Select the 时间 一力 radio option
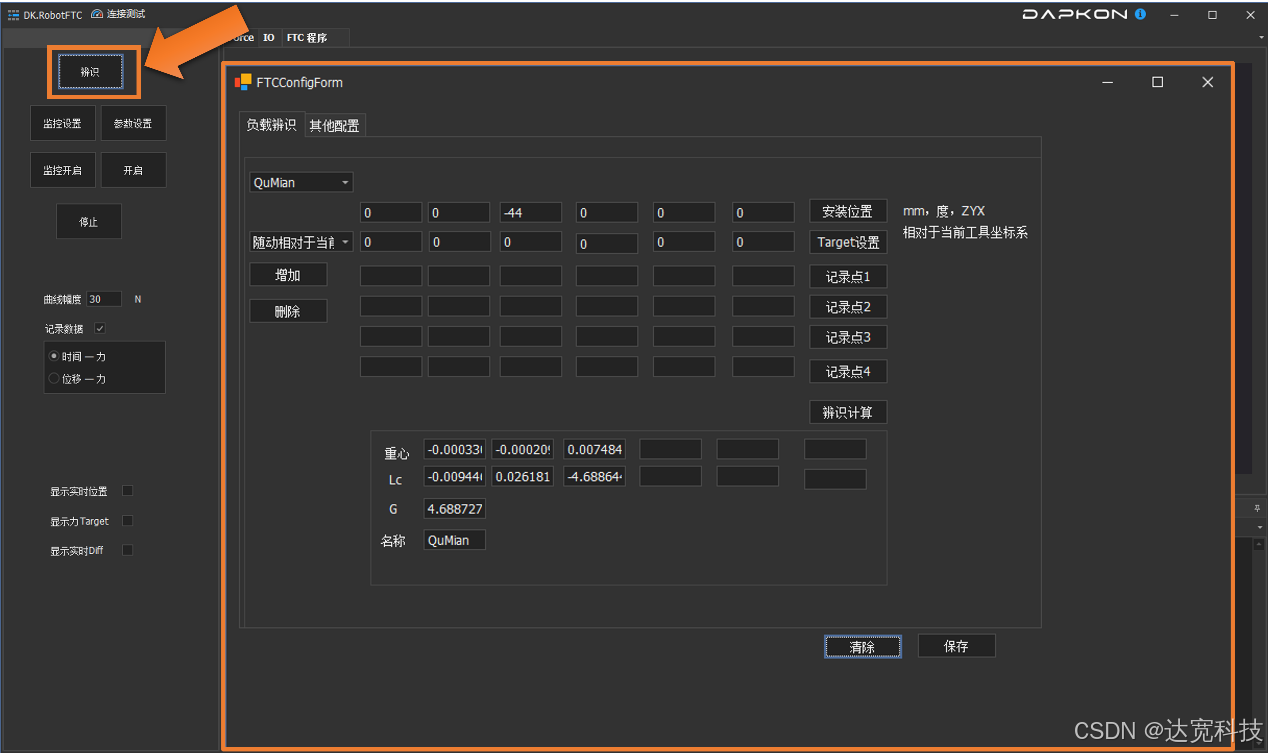Screen dimensions: 1268x753 pos(54,356)
